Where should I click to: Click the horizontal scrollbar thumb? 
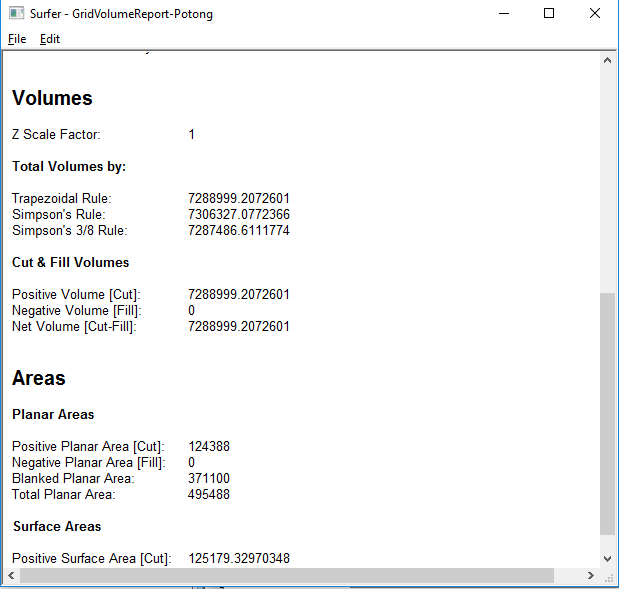(x=287, y=576)
